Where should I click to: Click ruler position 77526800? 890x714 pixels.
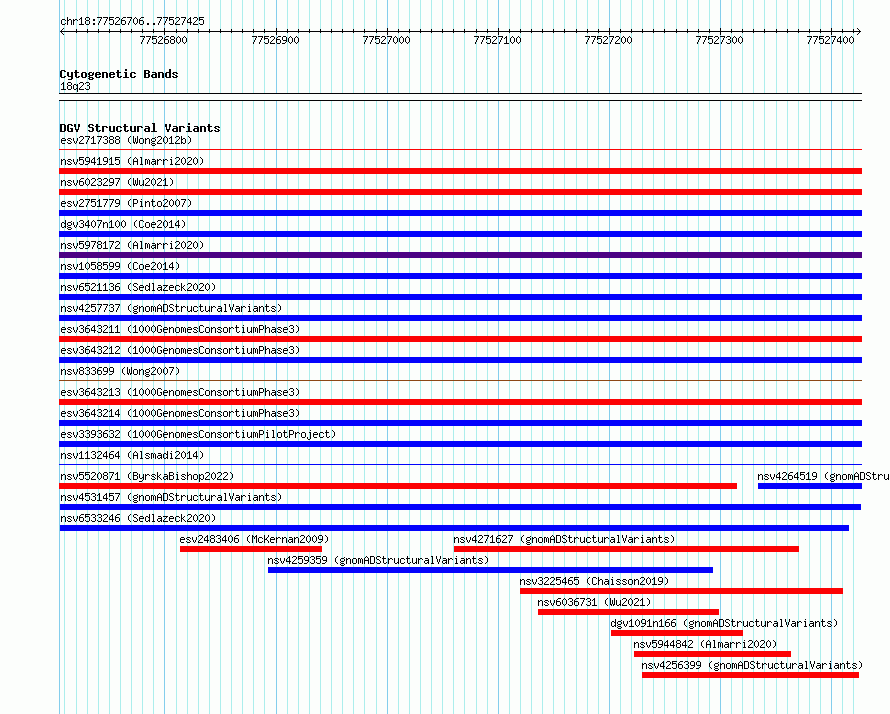tap(163, 40)
